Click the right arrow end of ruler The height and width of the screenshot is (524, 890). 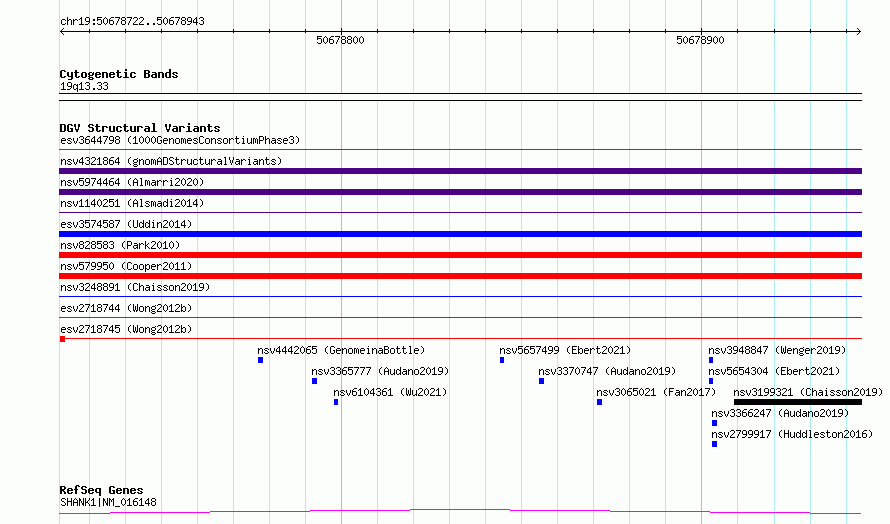pyautogui.click(x=858, y=32)
